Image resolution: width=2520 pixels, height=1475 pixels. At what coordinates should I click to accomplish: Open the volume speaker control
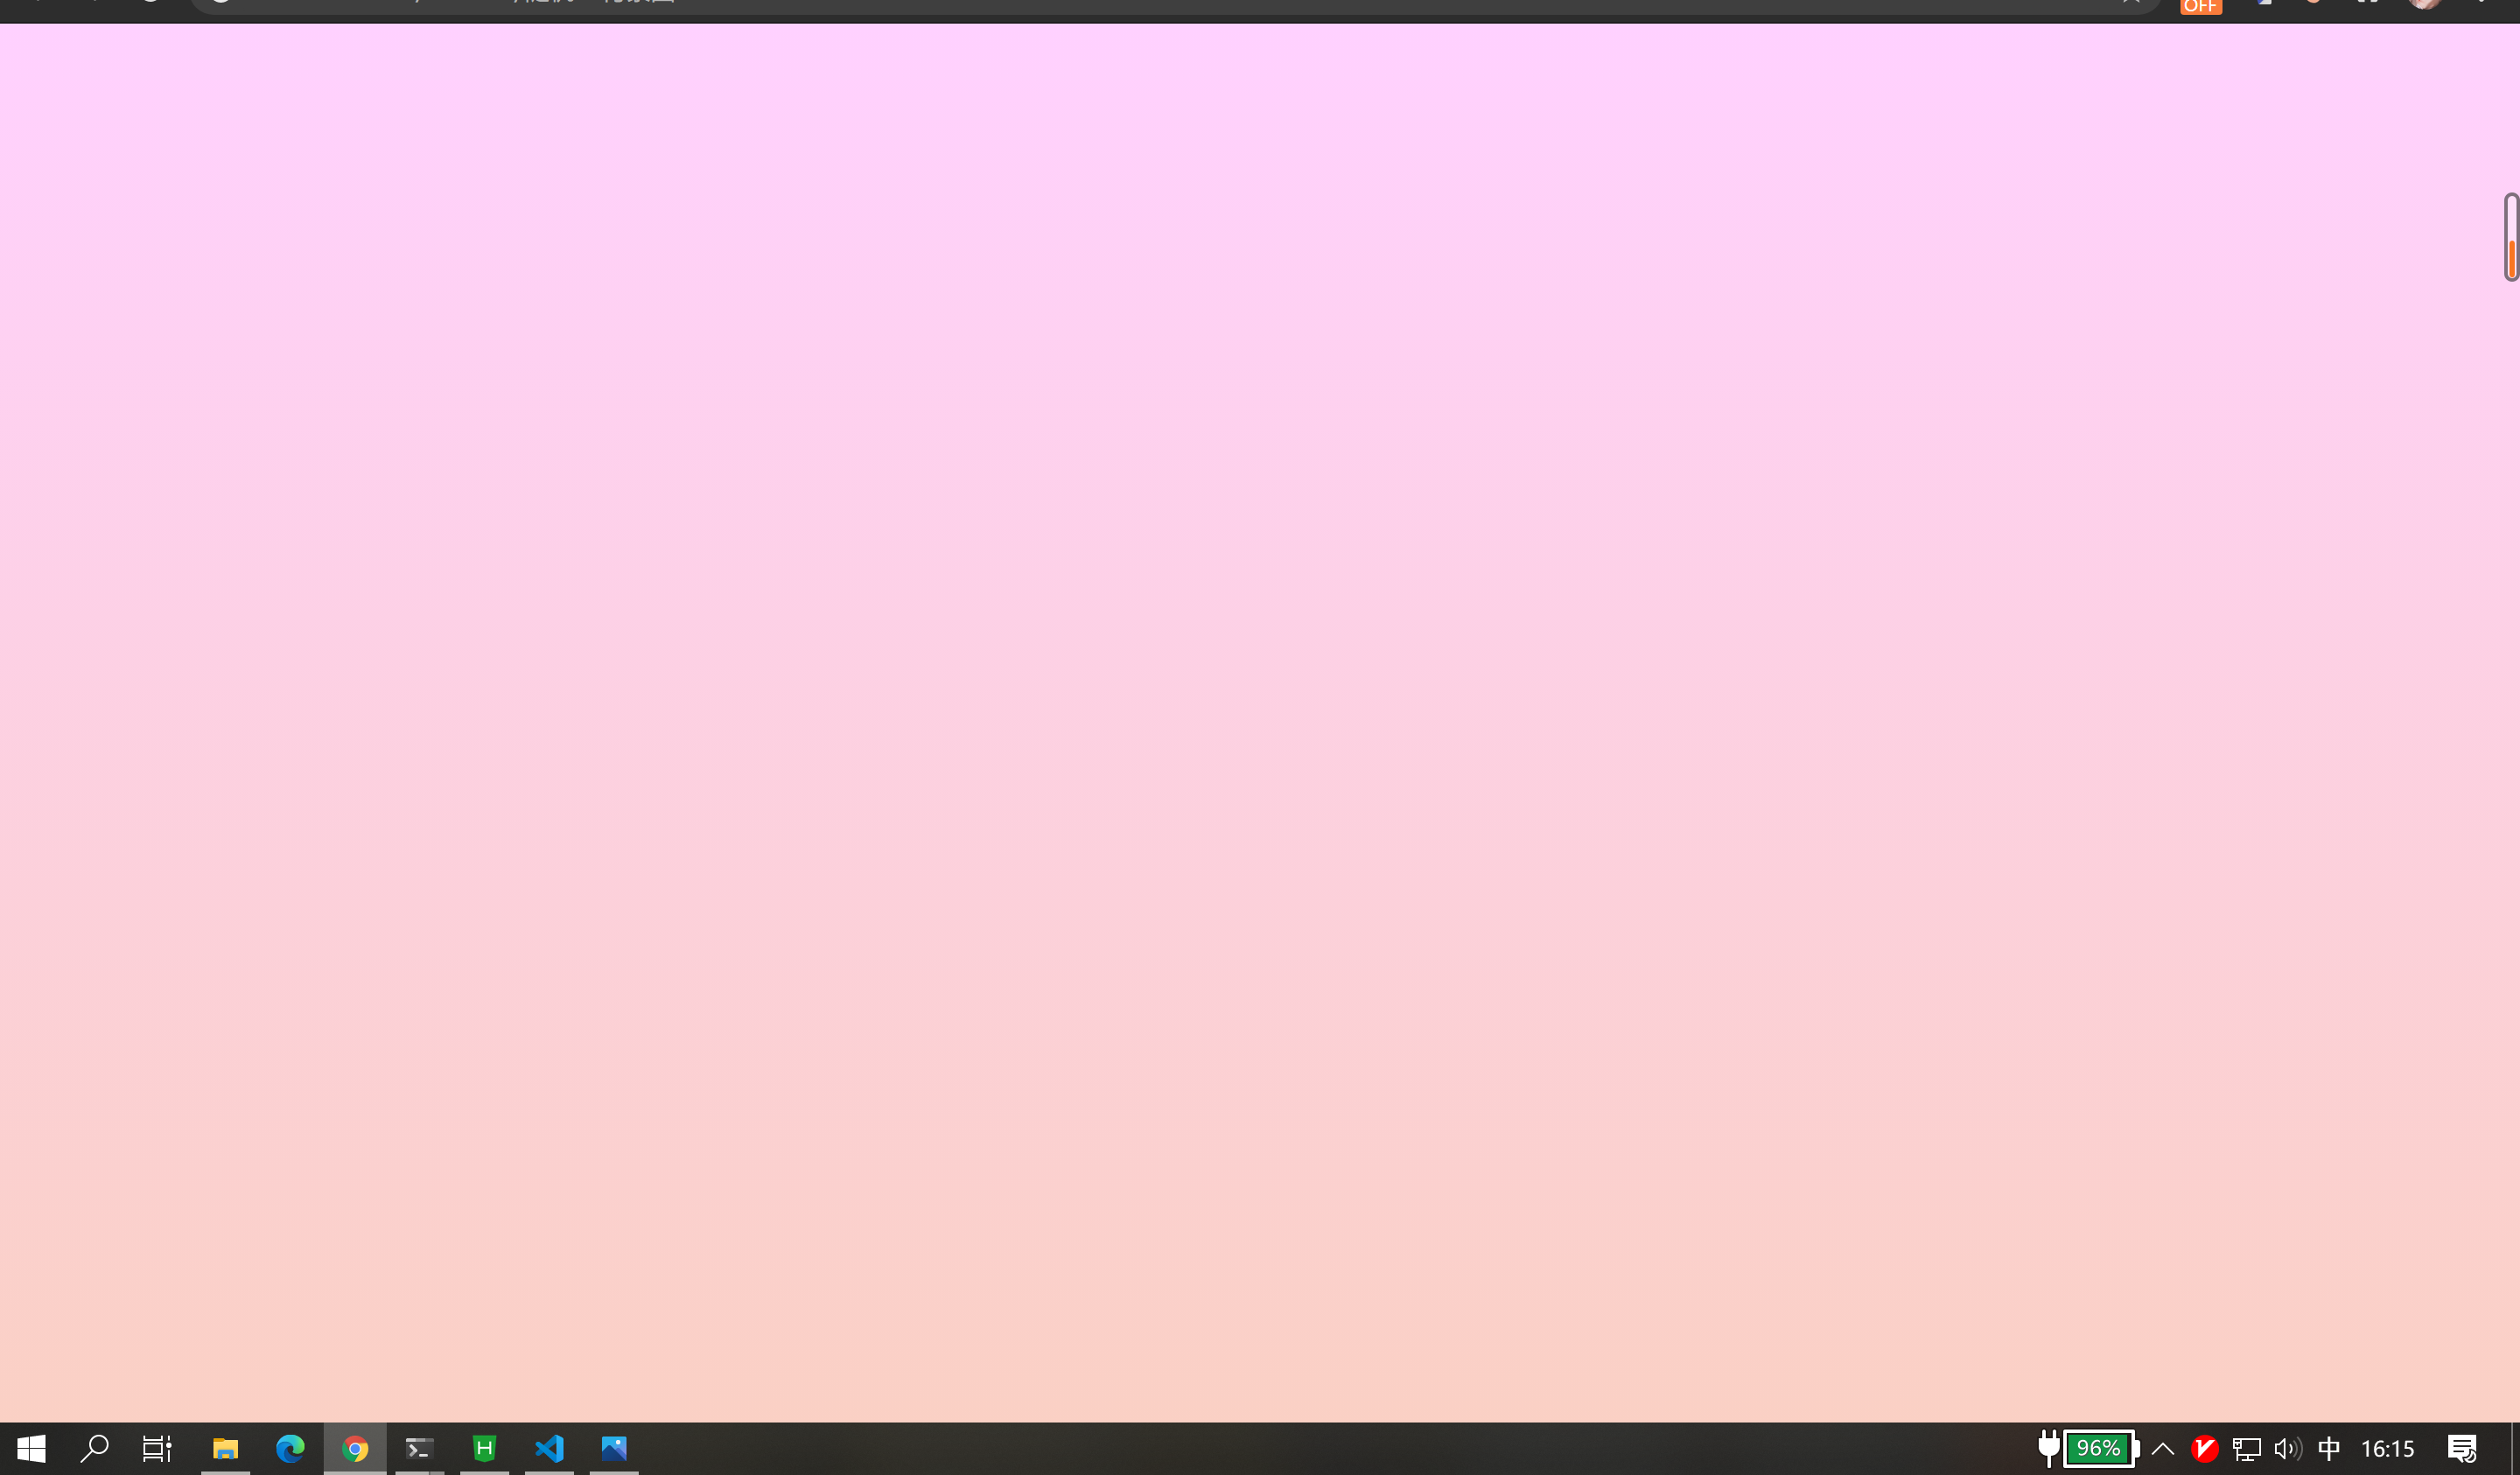click(2287, 1448)
